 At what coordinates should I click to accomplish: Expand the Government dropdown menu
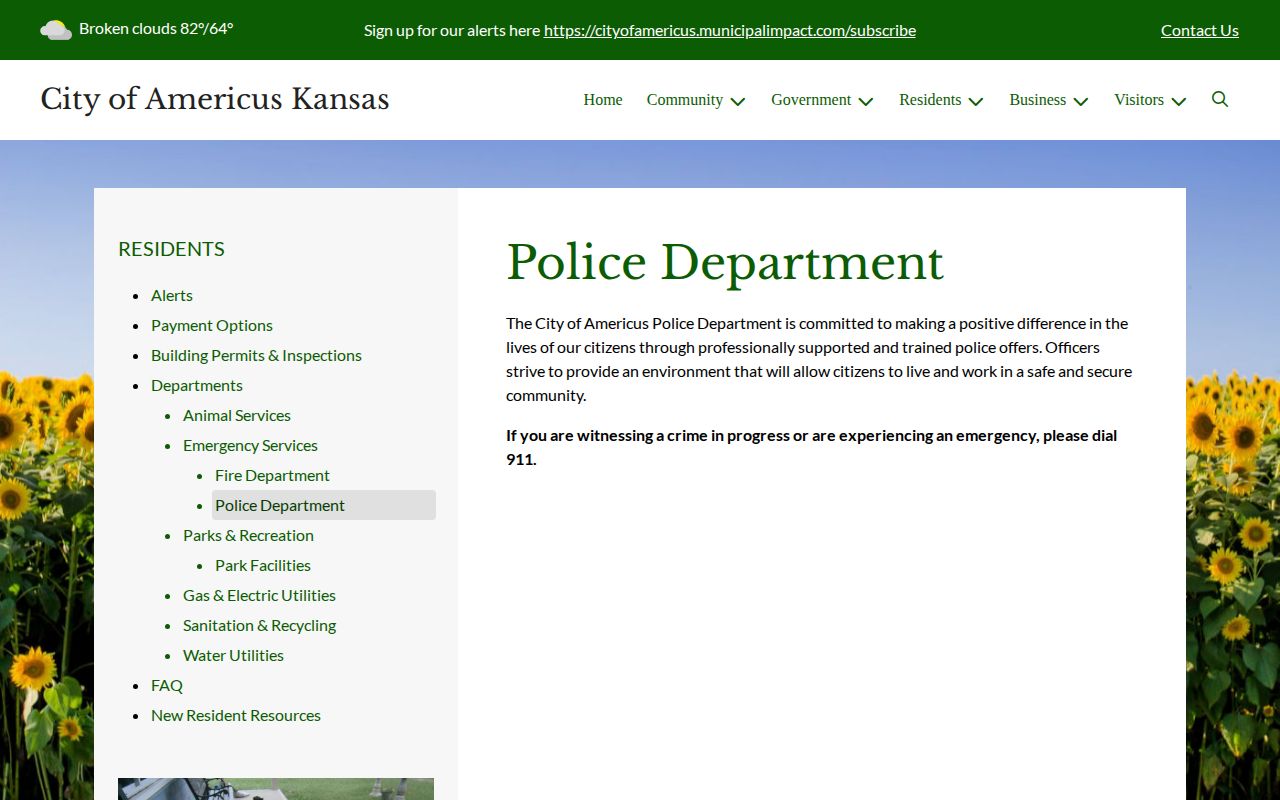tap(822, 100)
